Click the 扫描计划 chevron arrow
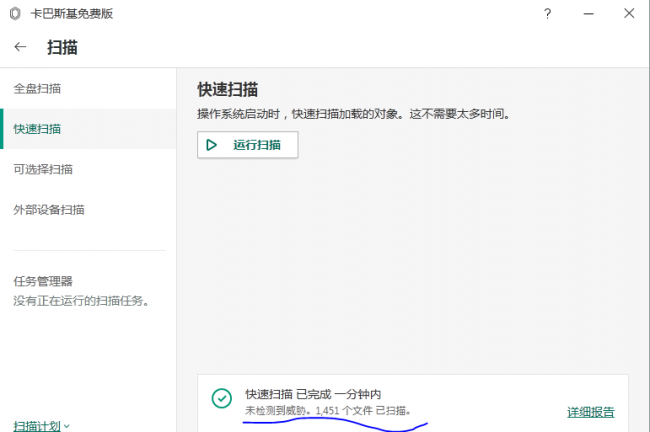The height and width of the screenshot is (432, 650). coord(67,426)
